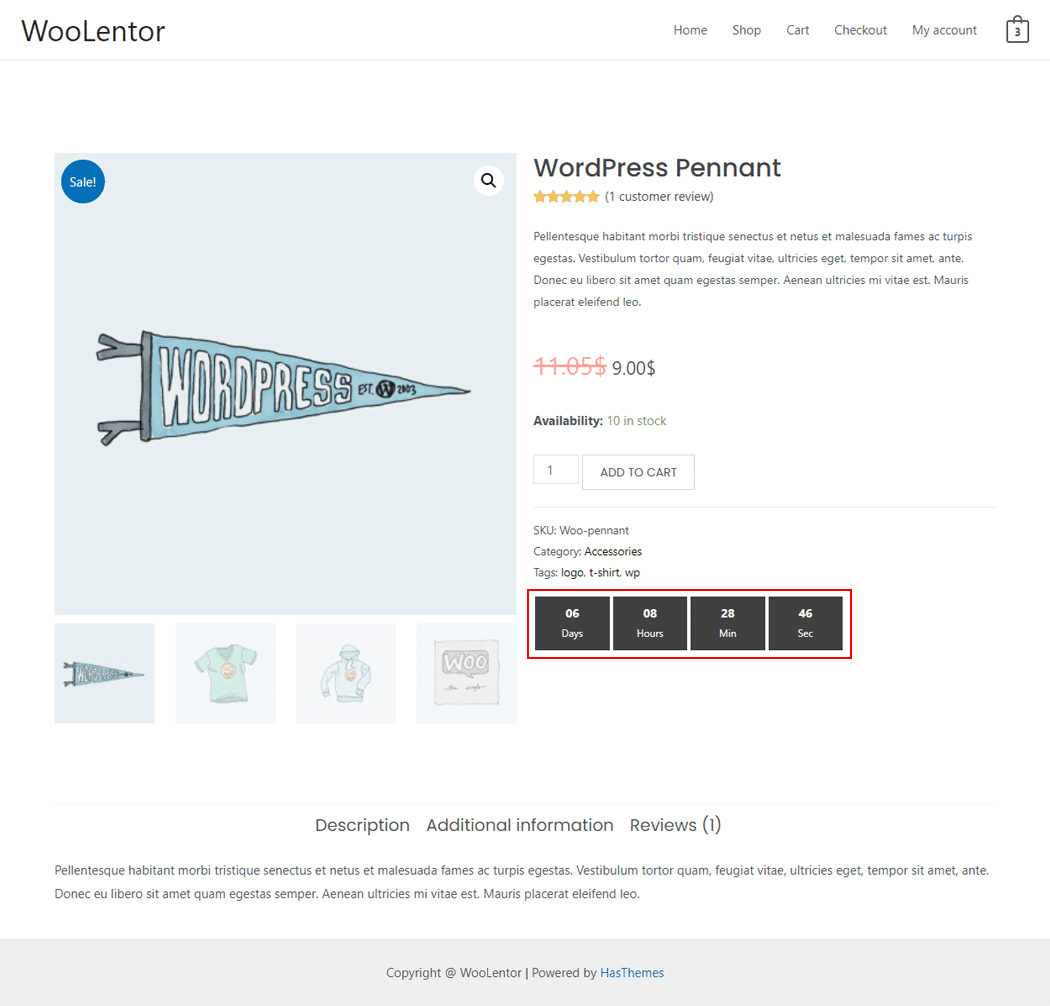Click the magnifier zoom icon on image
The height and width of the screenshot is (1006, 1050).
pyautogui.click(x=488, y=180)
